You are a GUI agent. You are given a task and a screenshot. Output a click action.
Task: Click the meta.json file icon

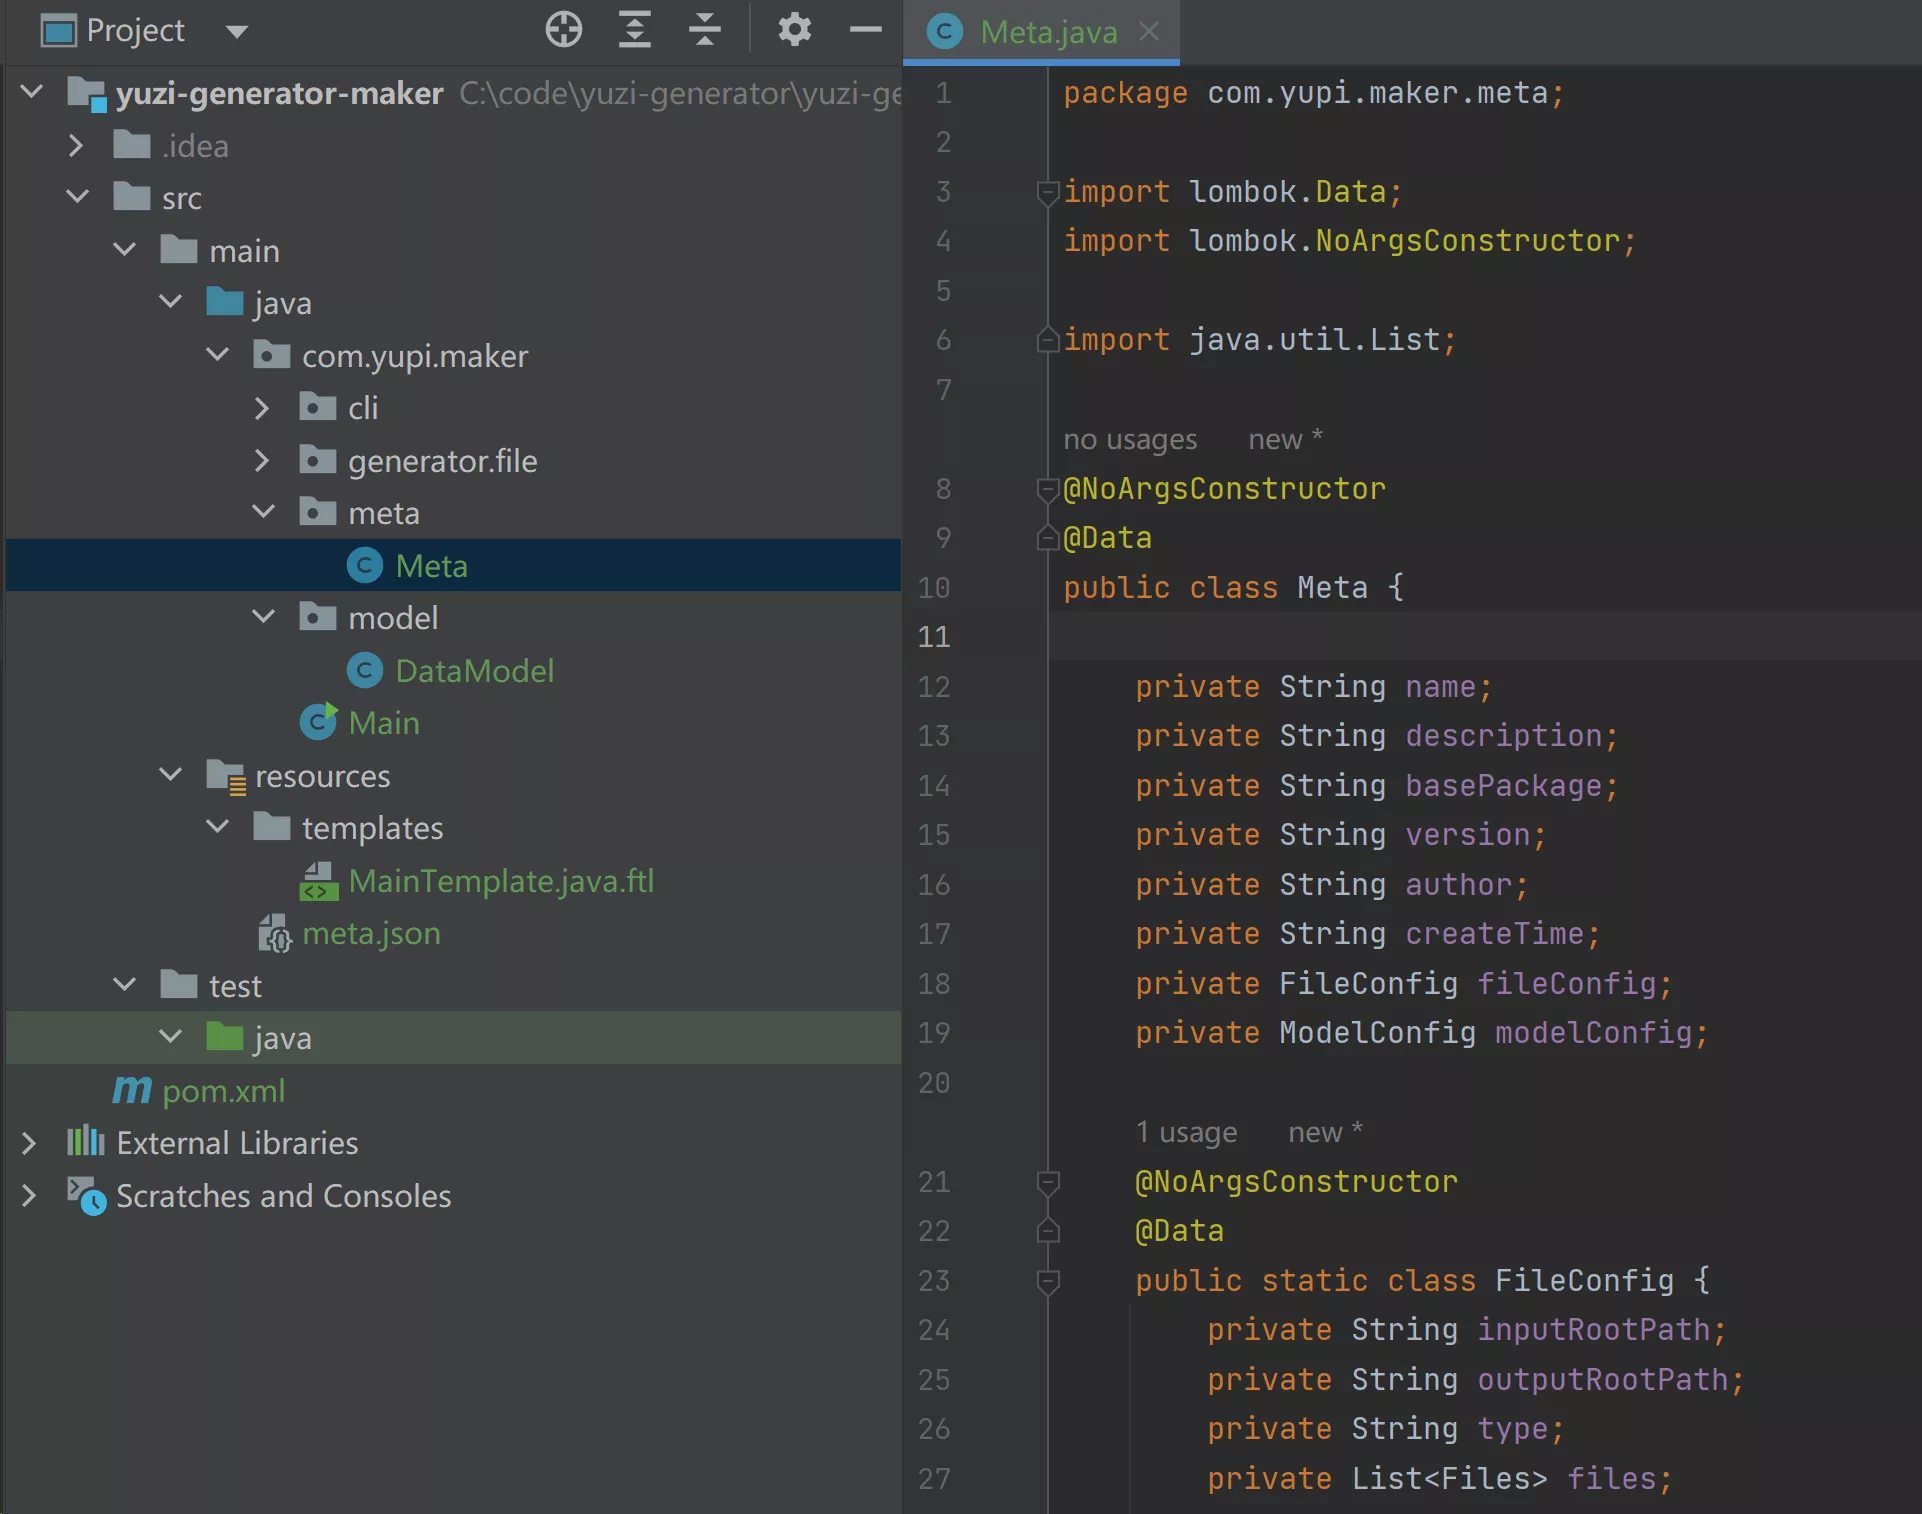[274, 933]
